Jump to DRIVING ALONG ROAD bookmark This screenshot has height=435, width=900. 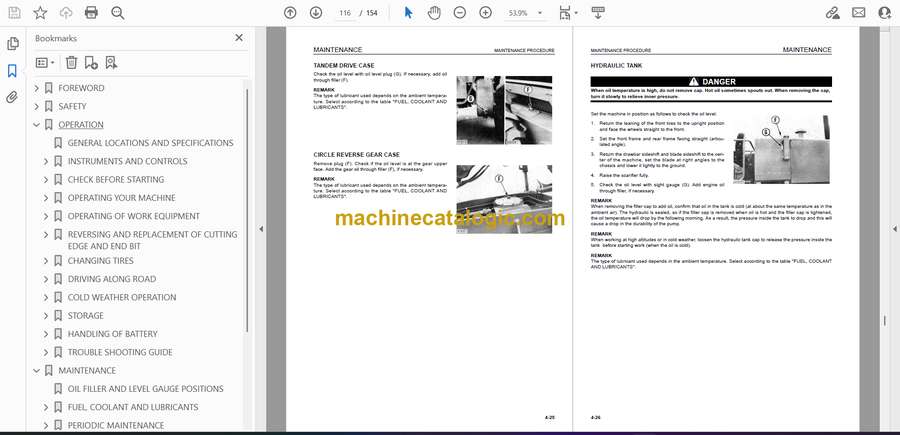[112, 279]
